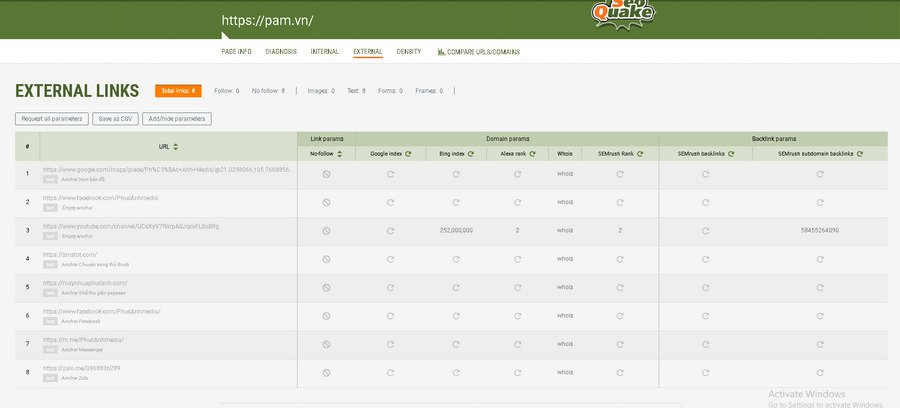The height and width of the screenshot is (408, 900).
Task: Sort by the No-follow column
Action: point(340,154)
